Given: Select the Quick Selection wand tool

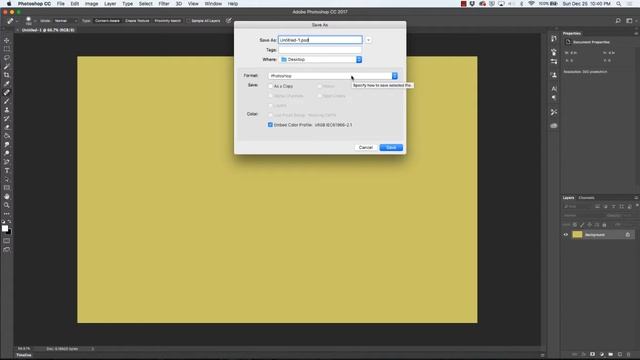Looking at the screenshot, I should click(7, 67).
